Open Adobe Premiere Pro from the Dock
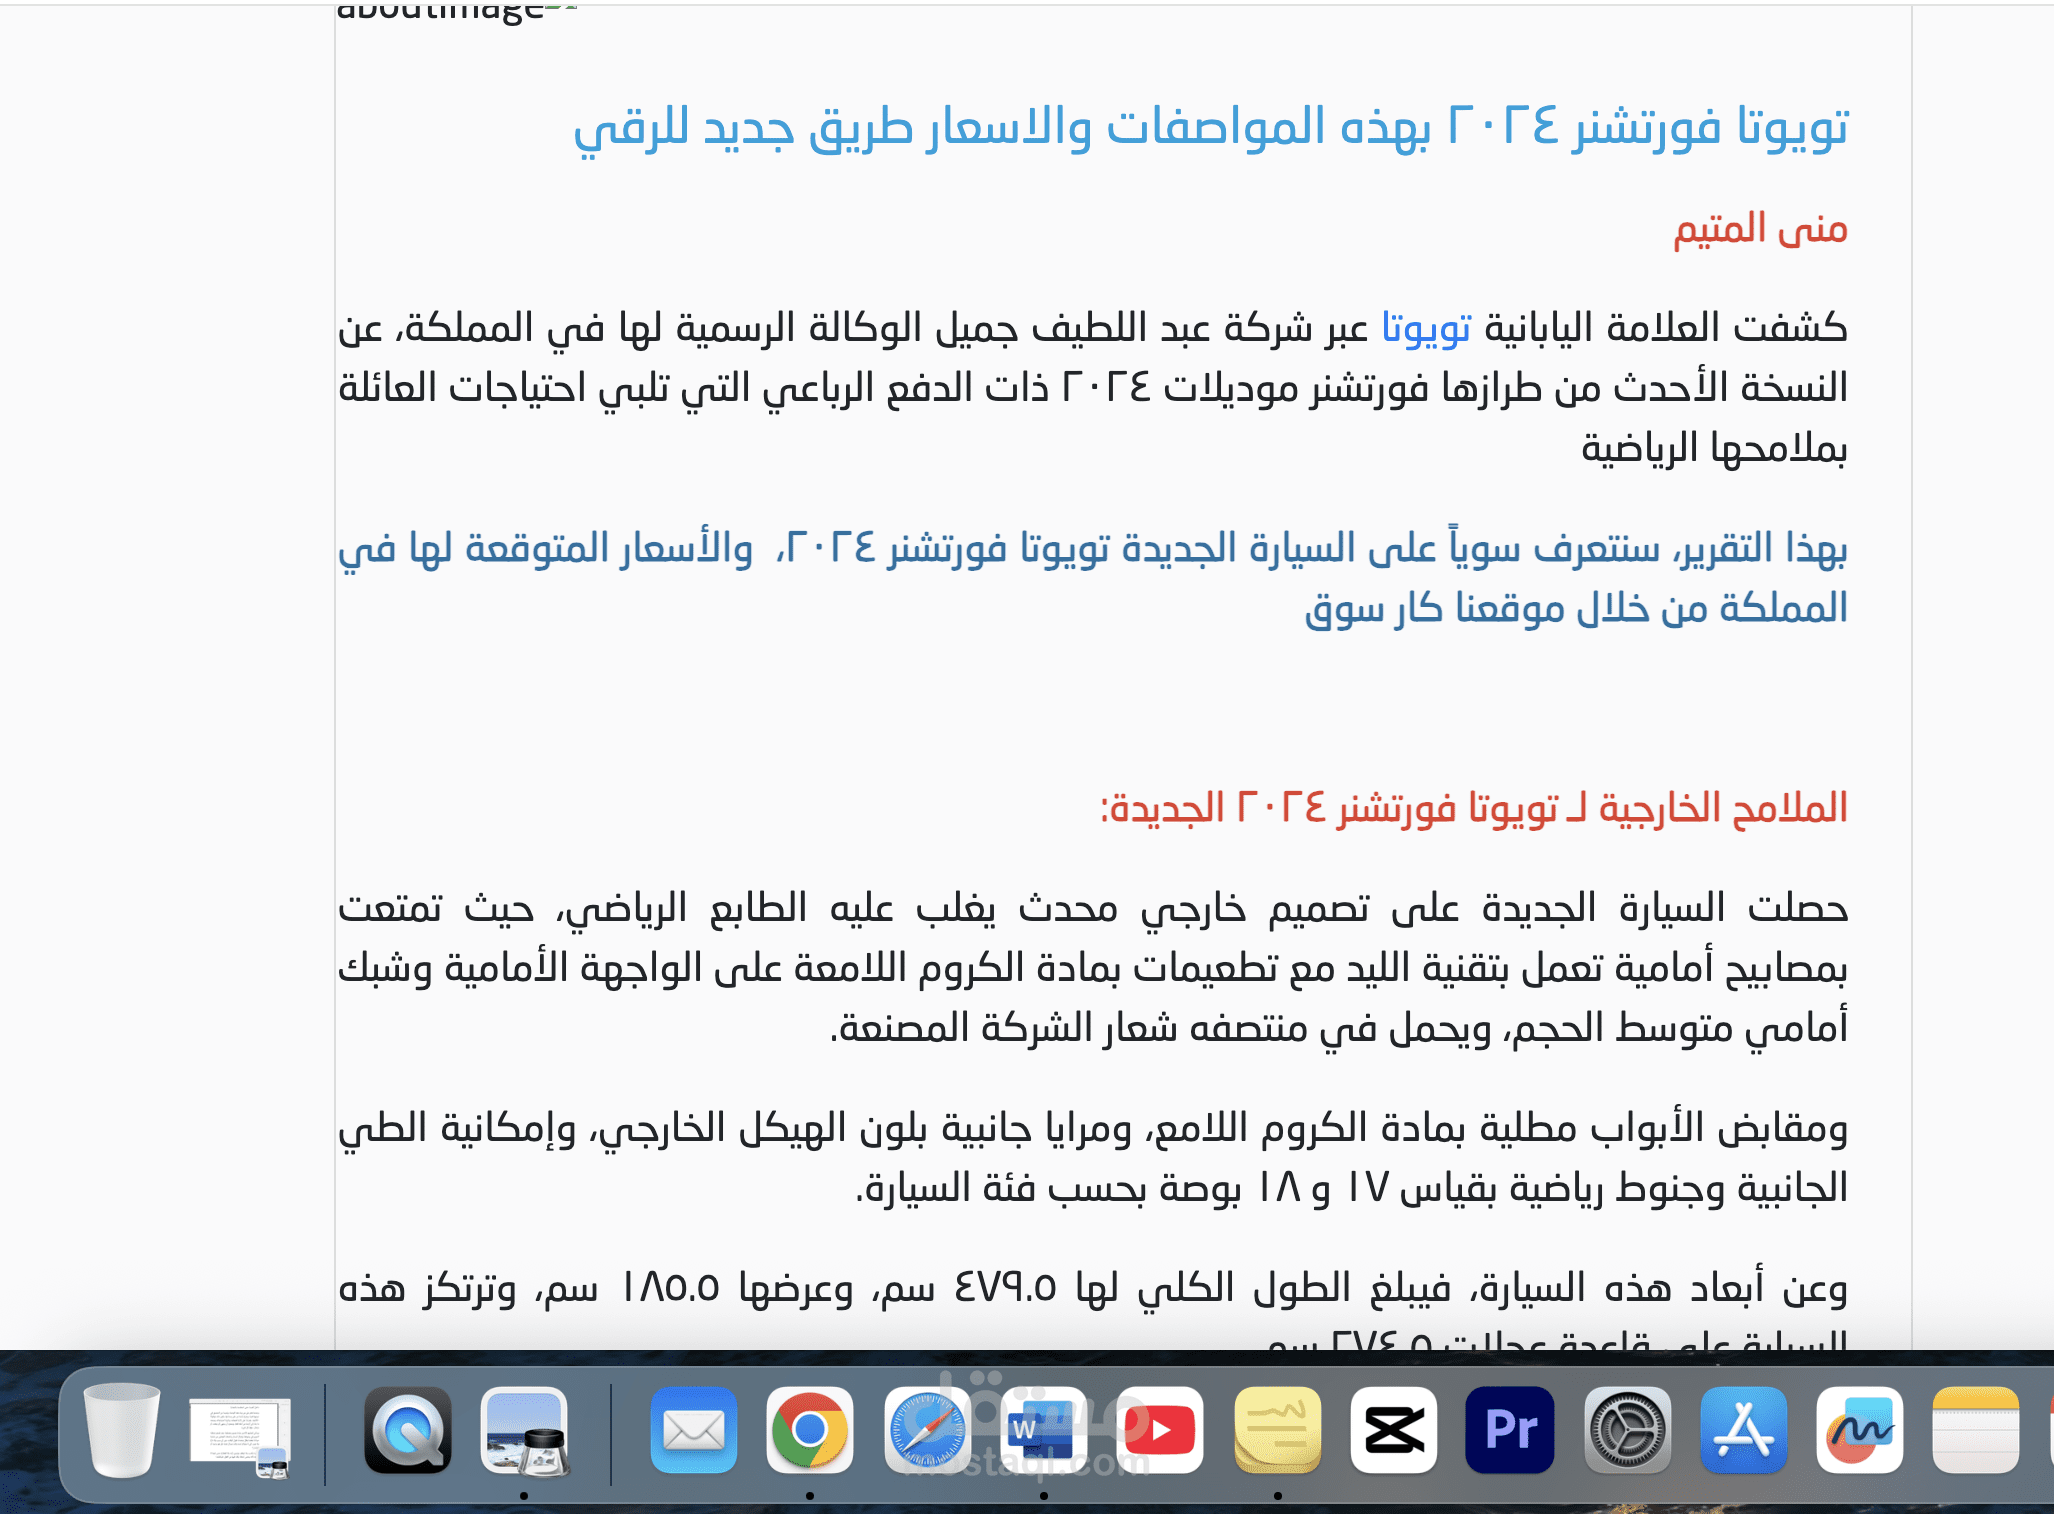The width and height of the screenshot is (2054, 1514). pos(1510,1430)
